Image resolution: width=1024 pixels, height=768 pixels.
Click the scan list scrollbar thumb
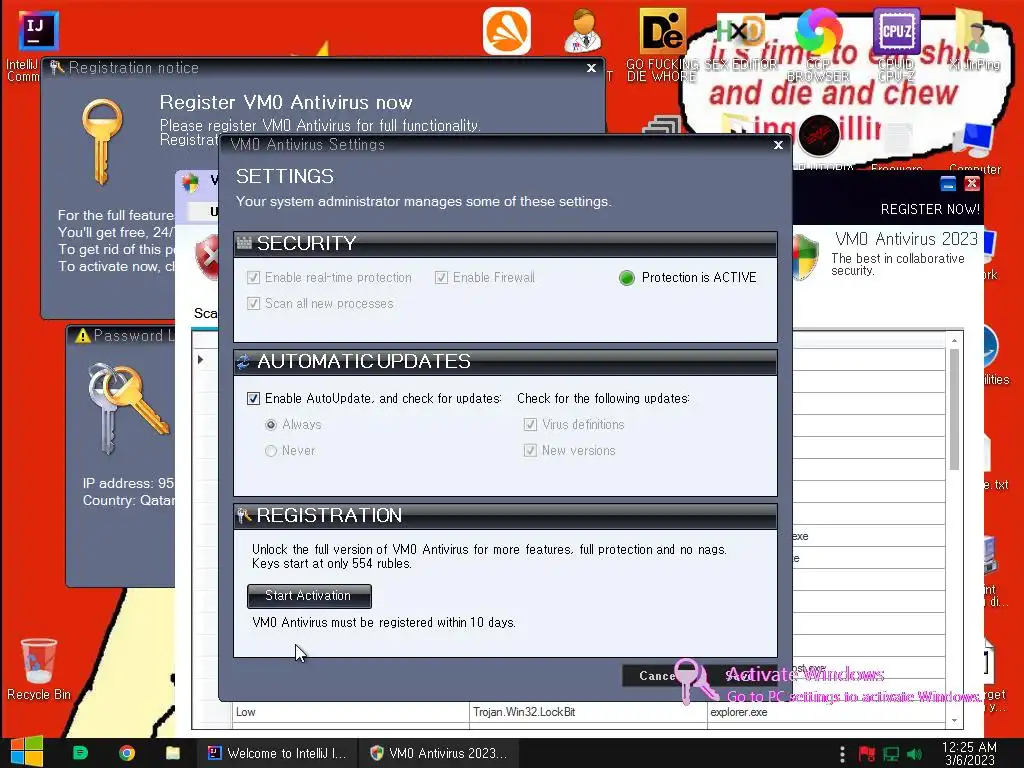pos(954,409)
